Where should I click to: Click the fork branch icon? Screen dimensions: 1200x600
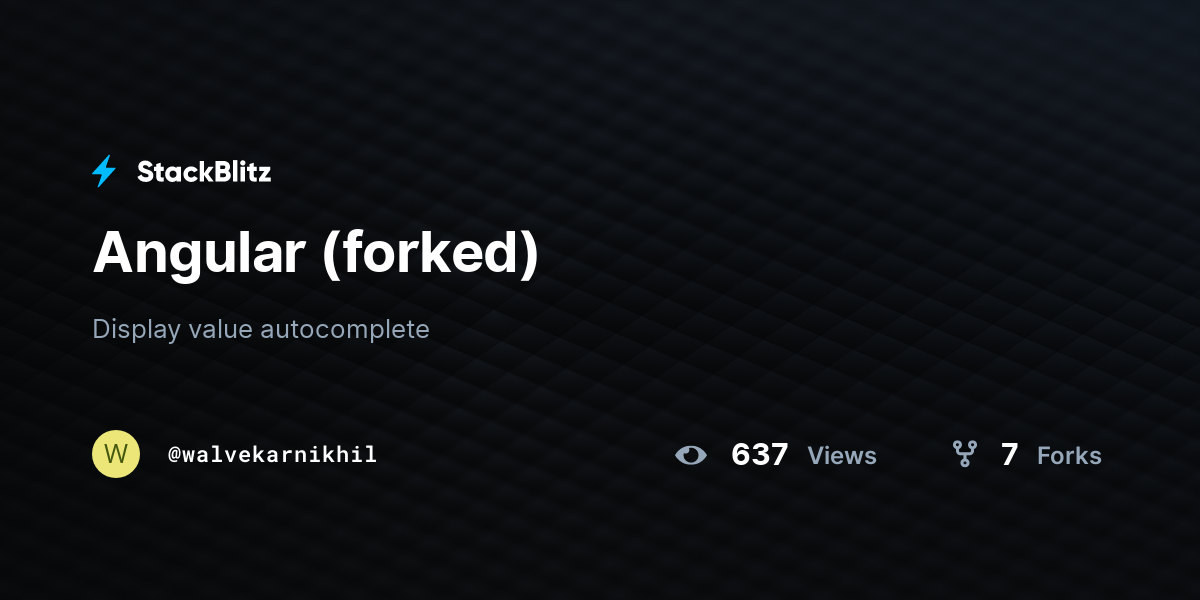point(965,455)
